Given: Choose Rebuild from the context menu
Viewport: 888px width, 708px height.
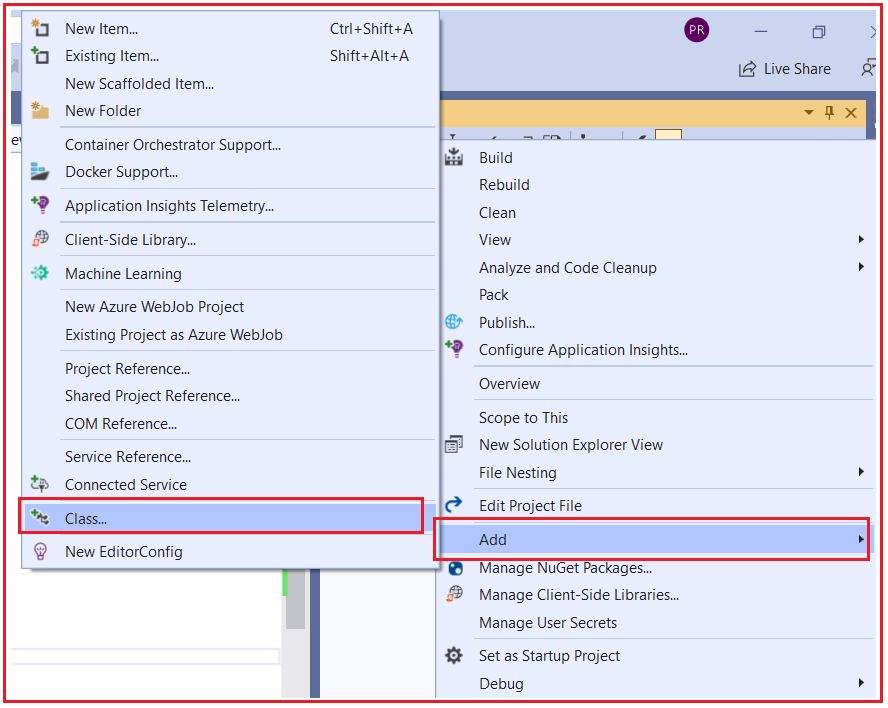Looking at the screenshot, I should 504,185.
